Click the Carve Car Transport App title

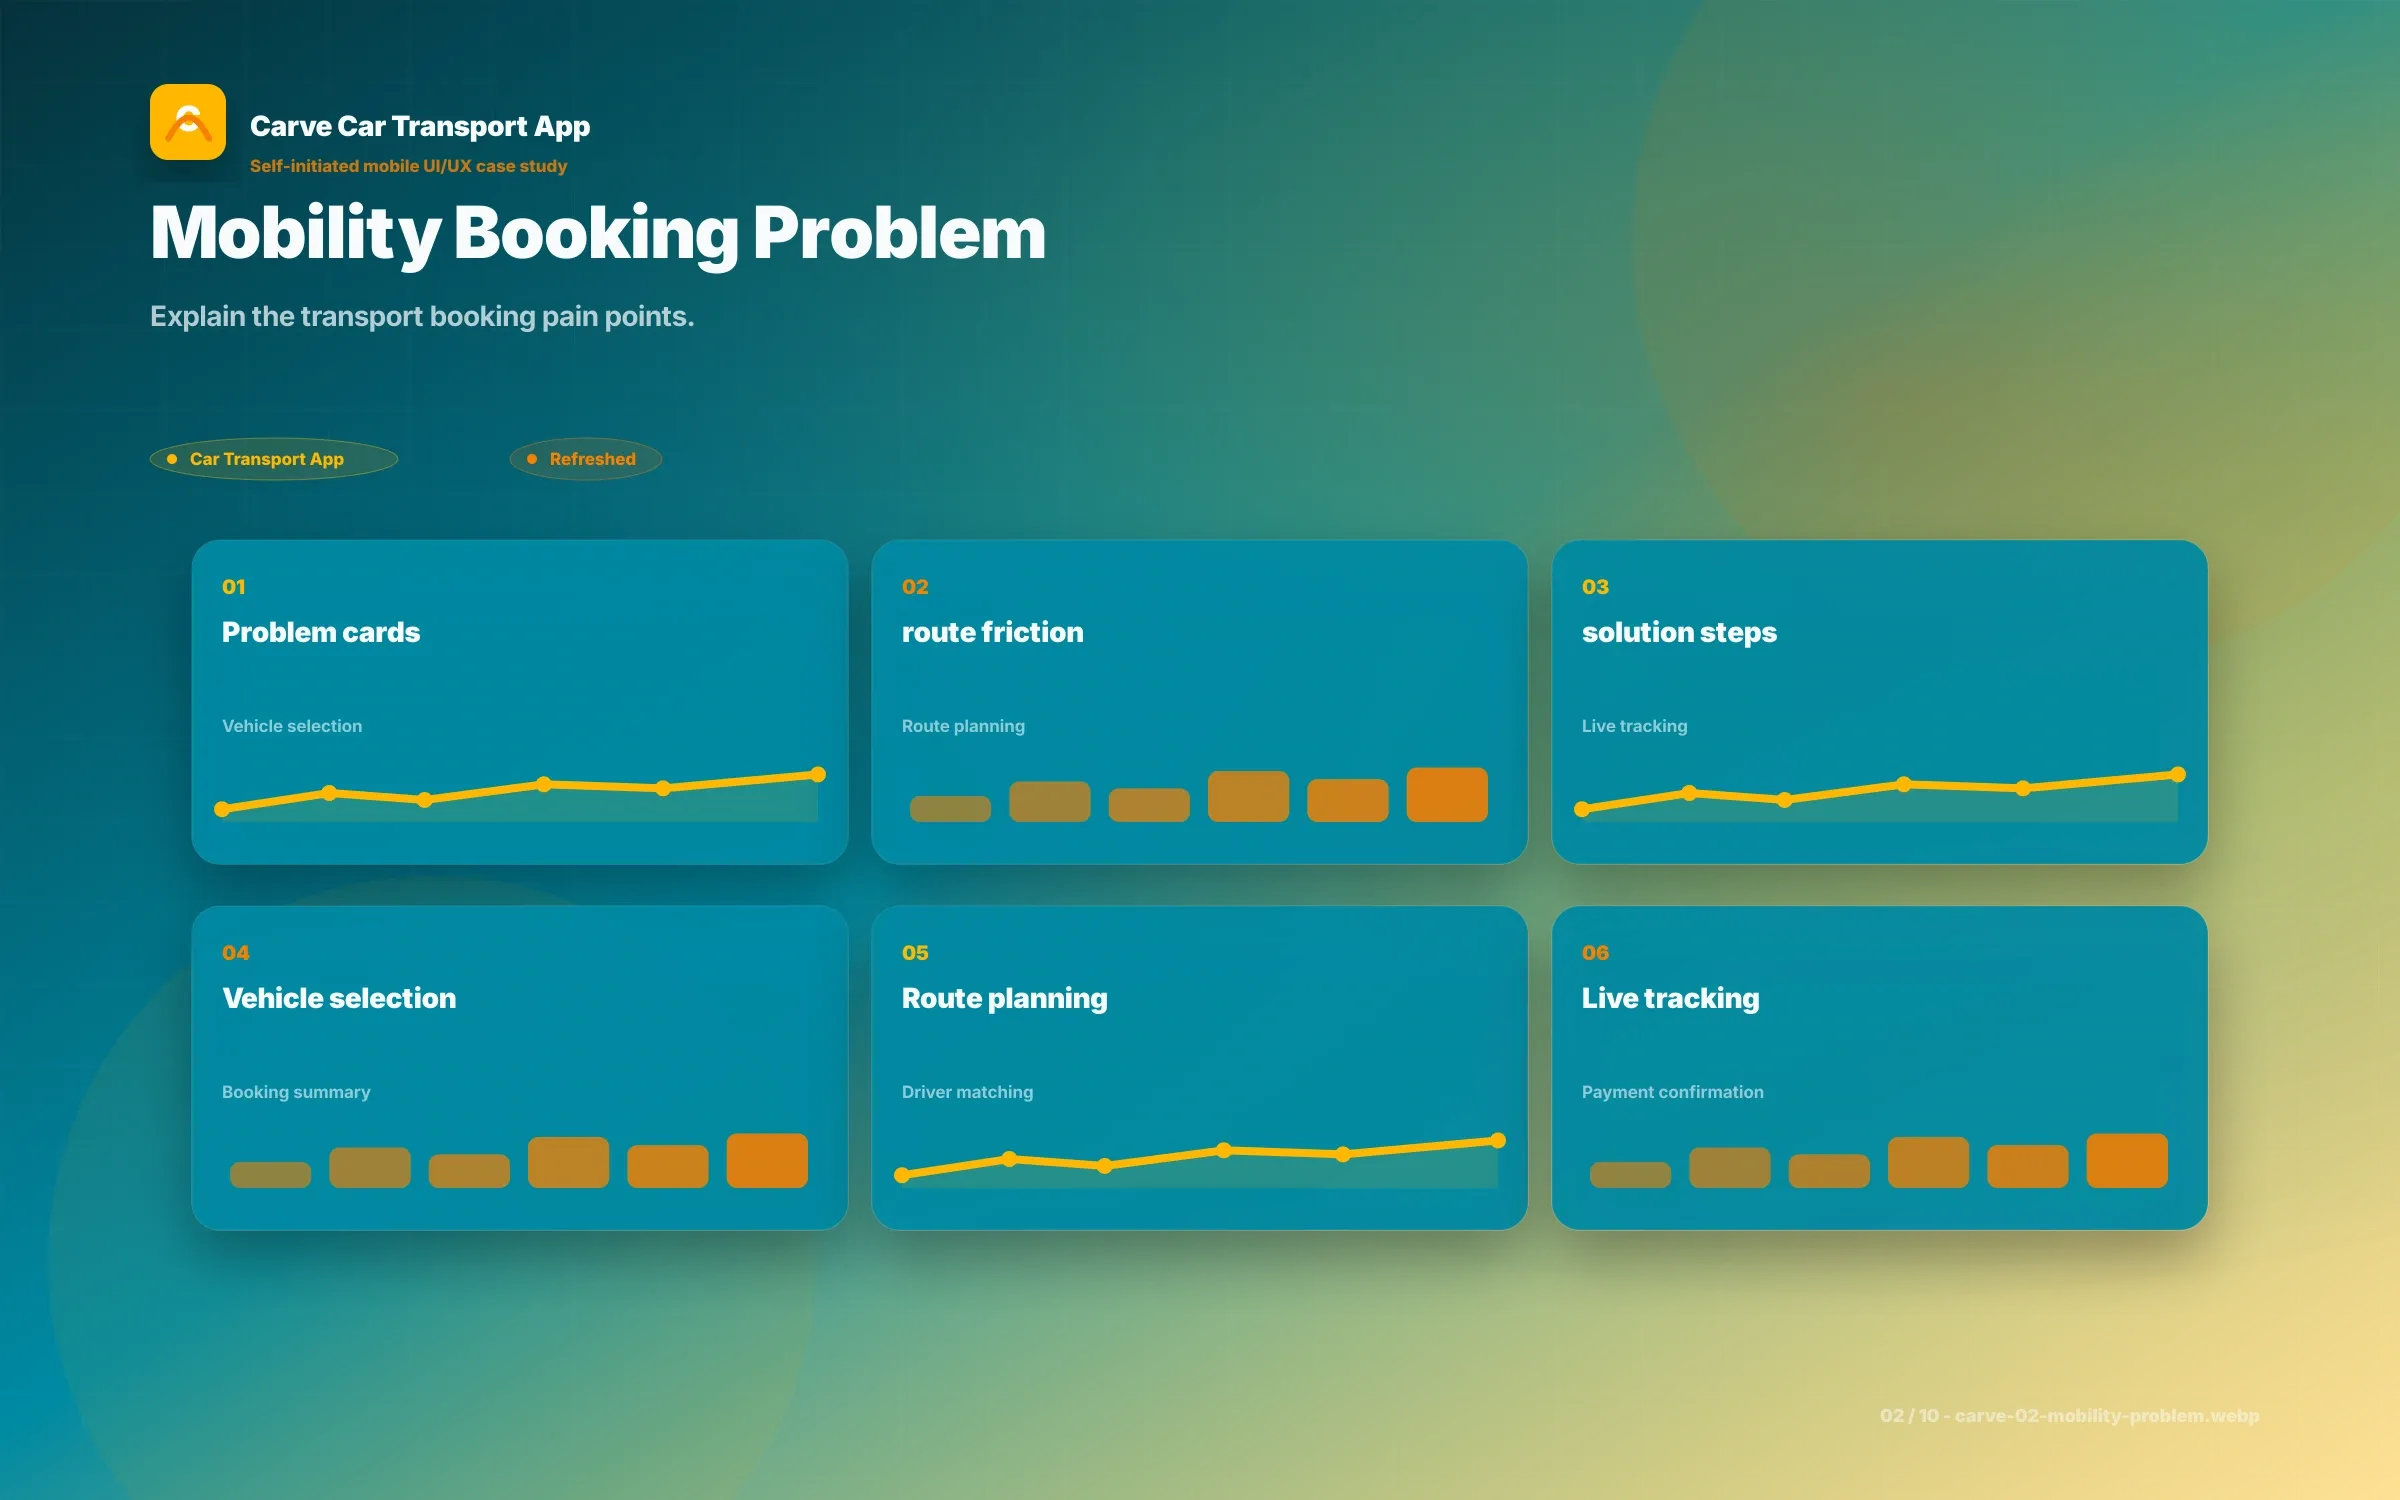point(420,127)
